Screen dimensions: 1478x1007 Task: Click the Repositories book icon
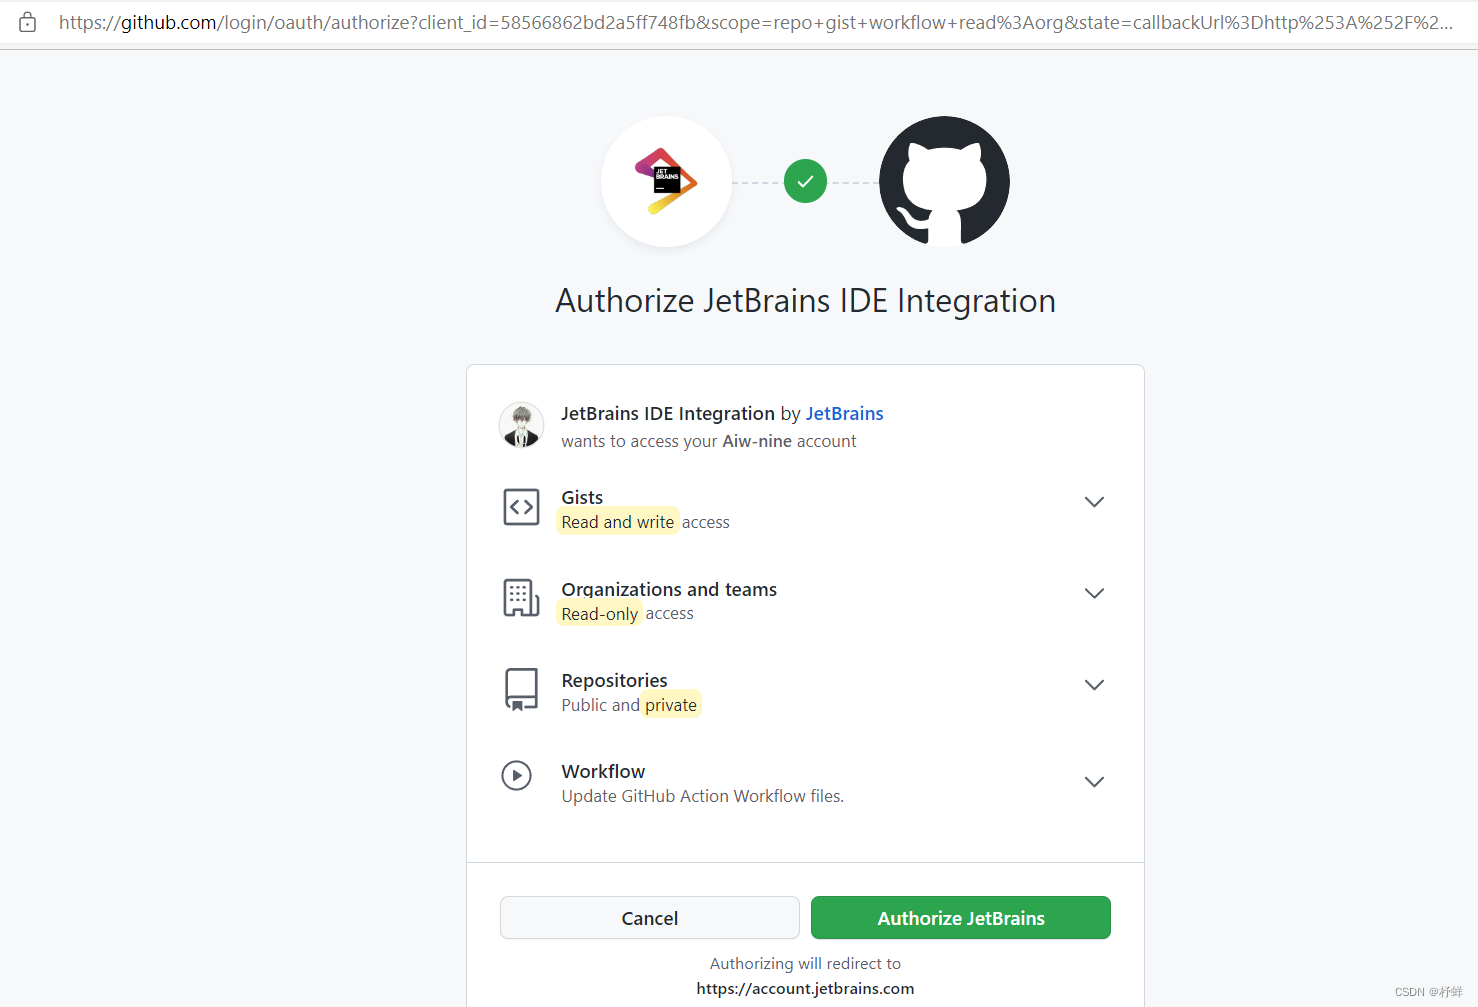point(521,690)
